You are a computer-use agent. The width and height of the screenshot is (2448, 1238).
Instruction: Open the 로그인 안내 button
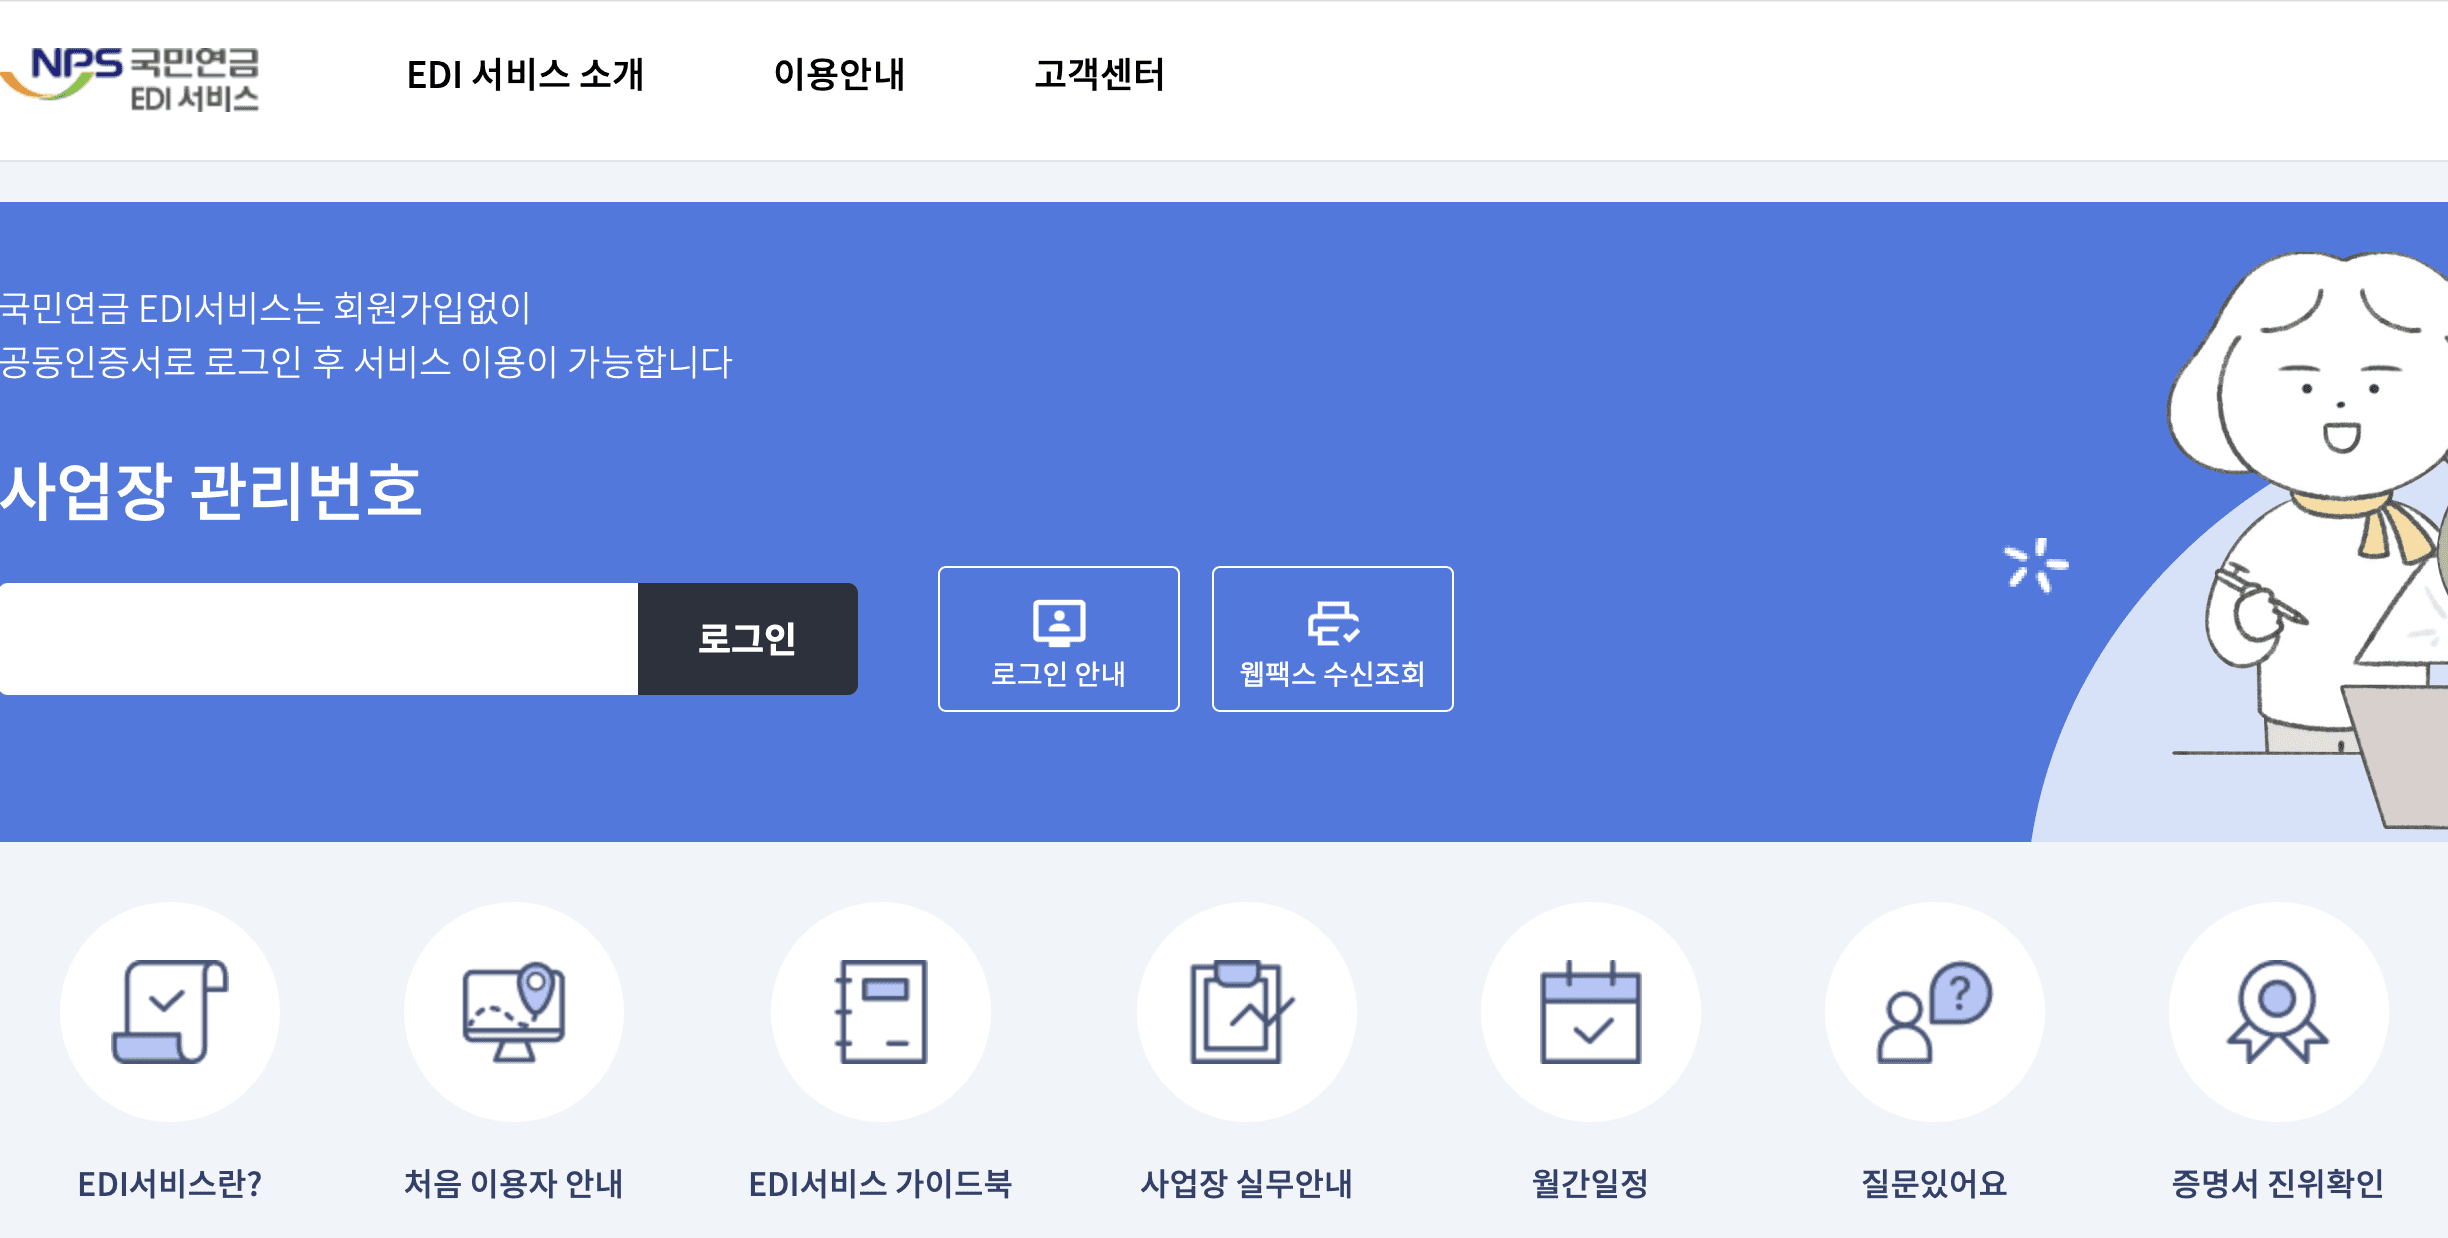(x=1059, y=639)
